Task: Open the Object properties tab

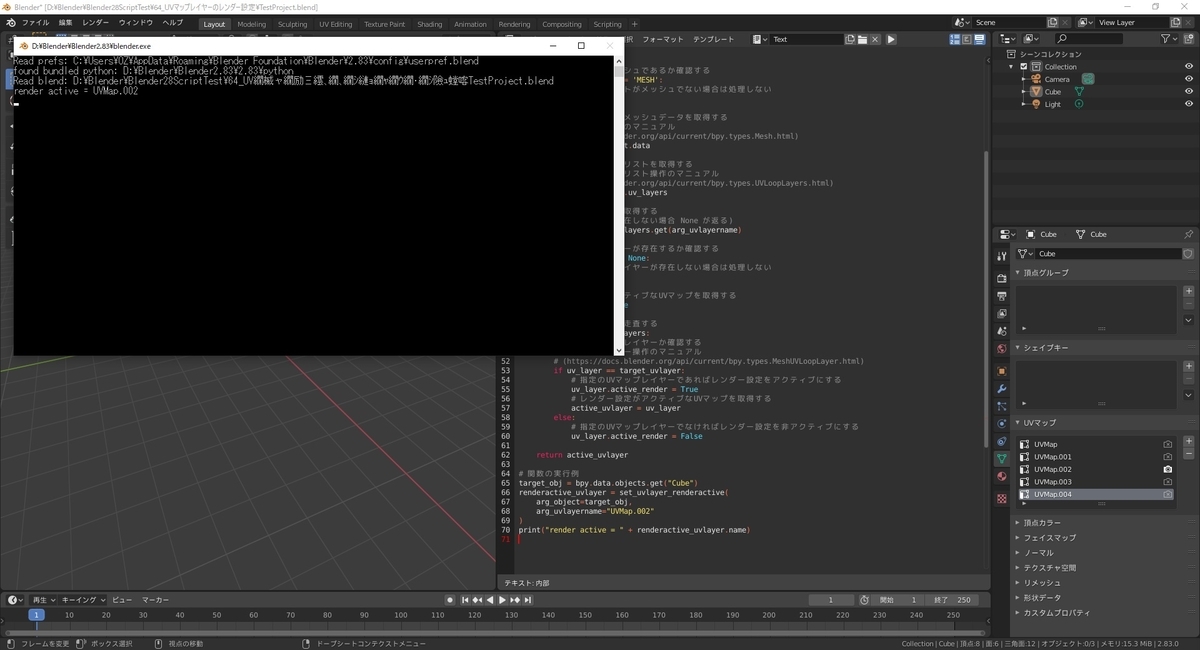Action: [1002, 371]
